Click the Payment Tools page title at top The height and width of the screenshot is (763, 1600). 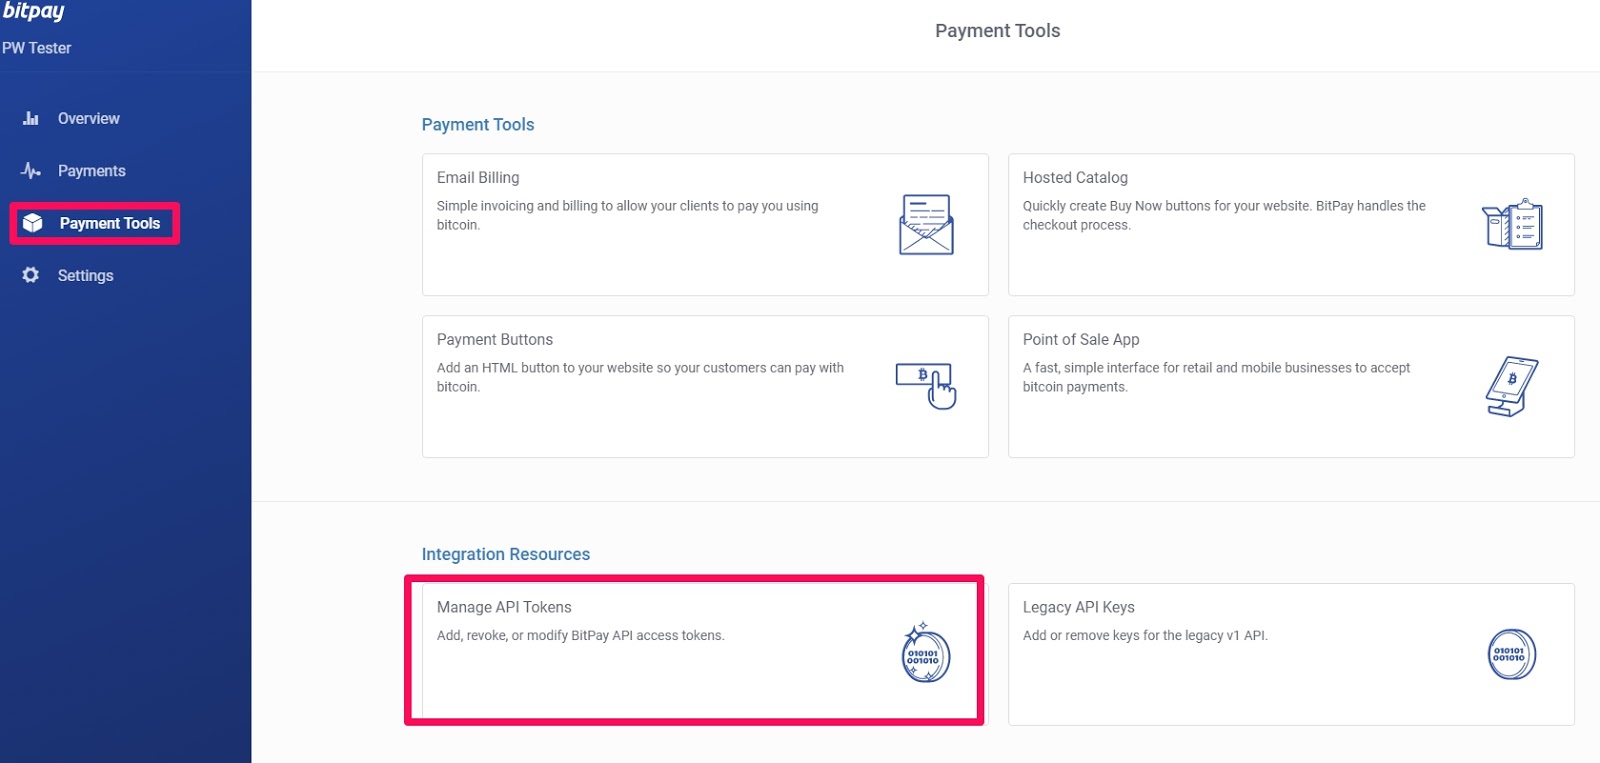tap(997, 31)
